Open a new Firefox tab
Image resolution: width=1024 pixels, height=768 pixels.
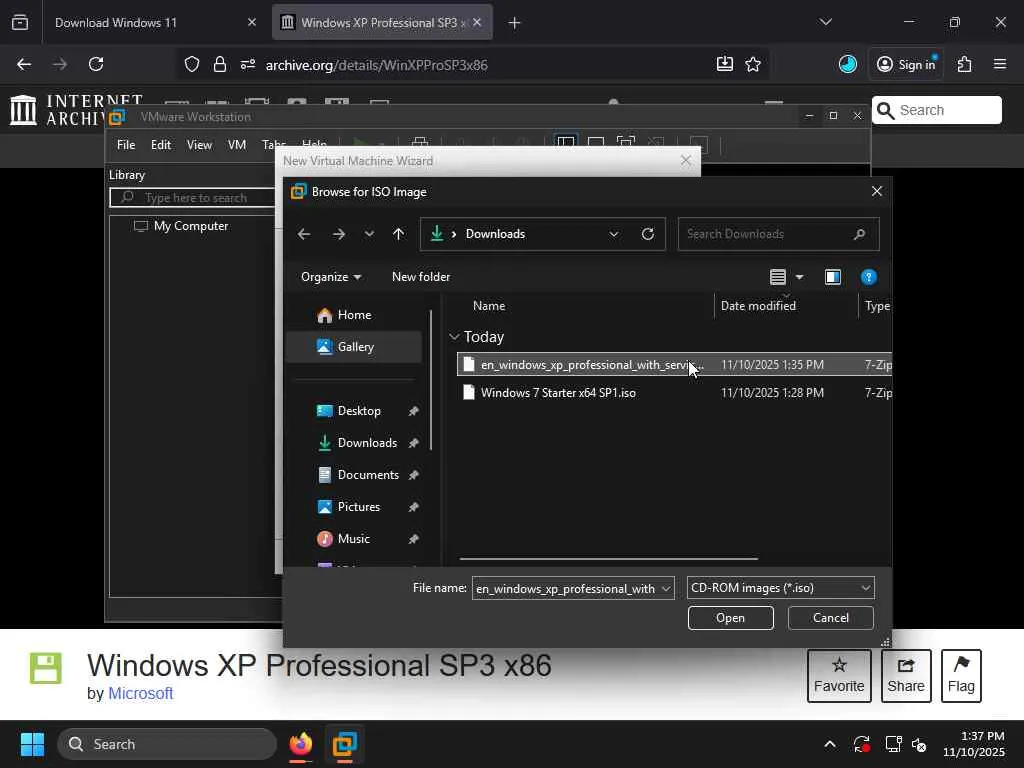click(515, 23)
